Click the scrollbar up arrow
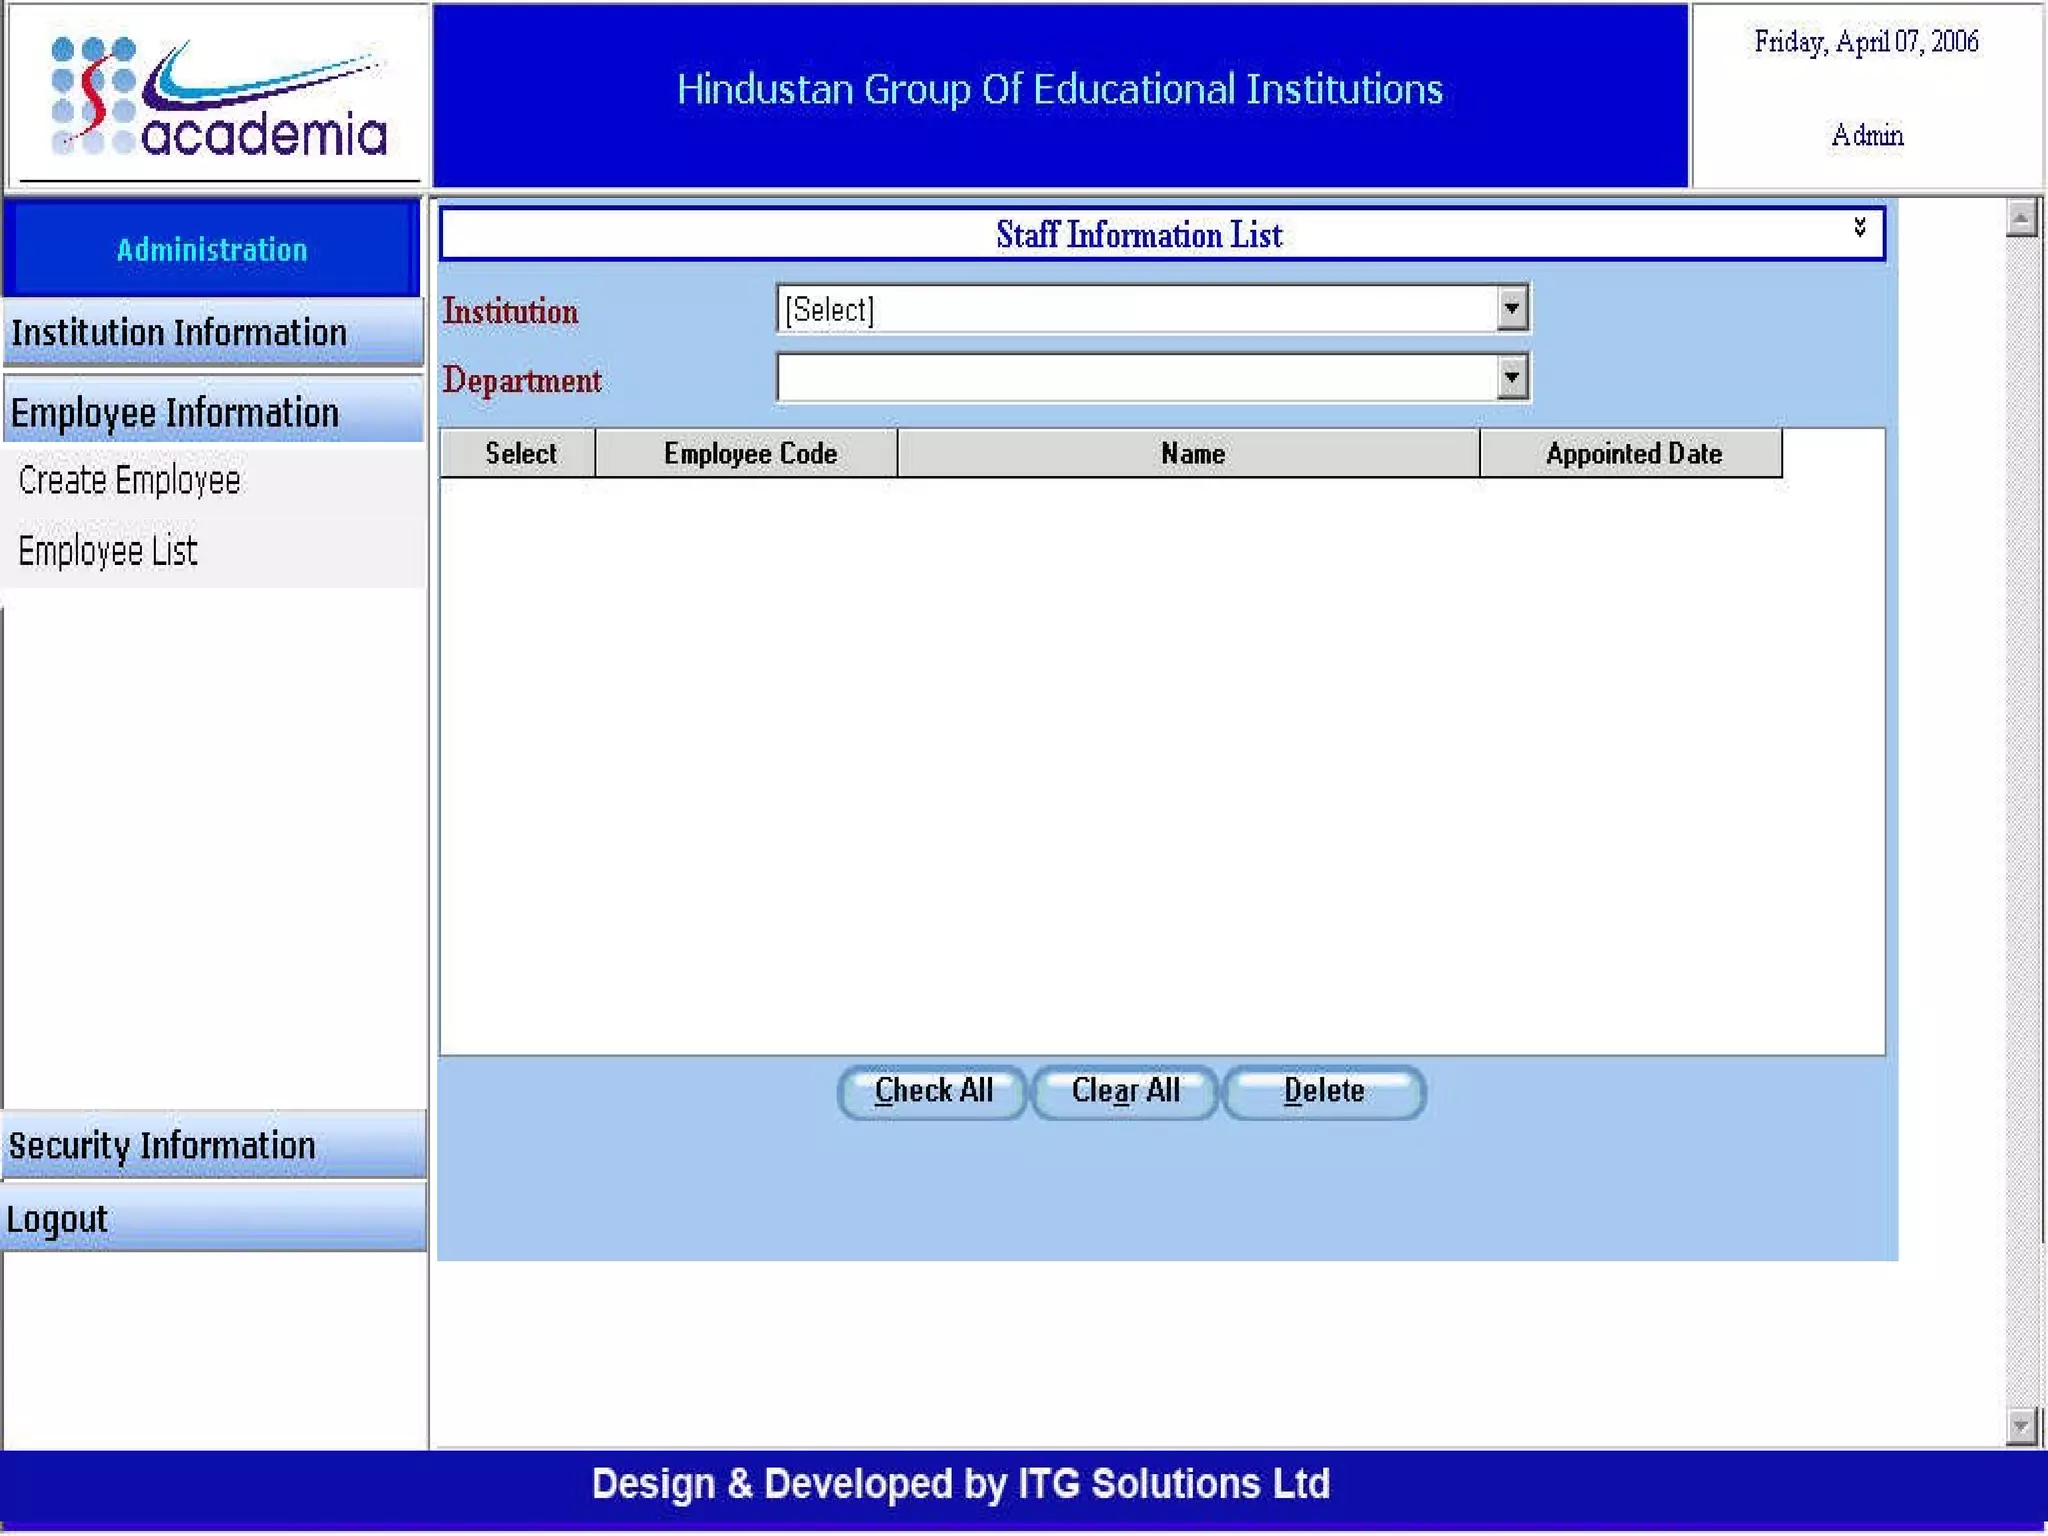Viewport: 2048px width, 1536px height. 2020,218
